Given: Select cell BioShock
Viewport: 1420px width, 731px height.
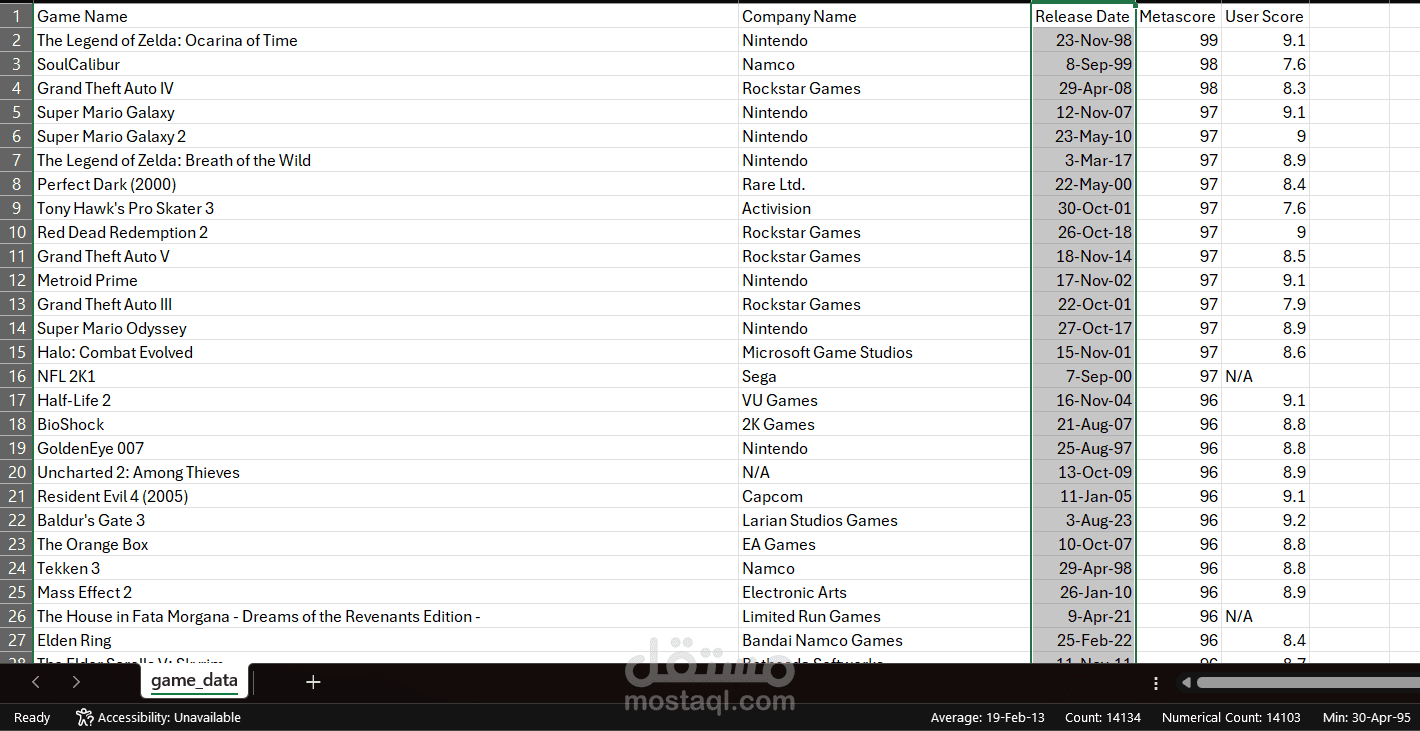Looking at the screenshot, I should (386, 424).
